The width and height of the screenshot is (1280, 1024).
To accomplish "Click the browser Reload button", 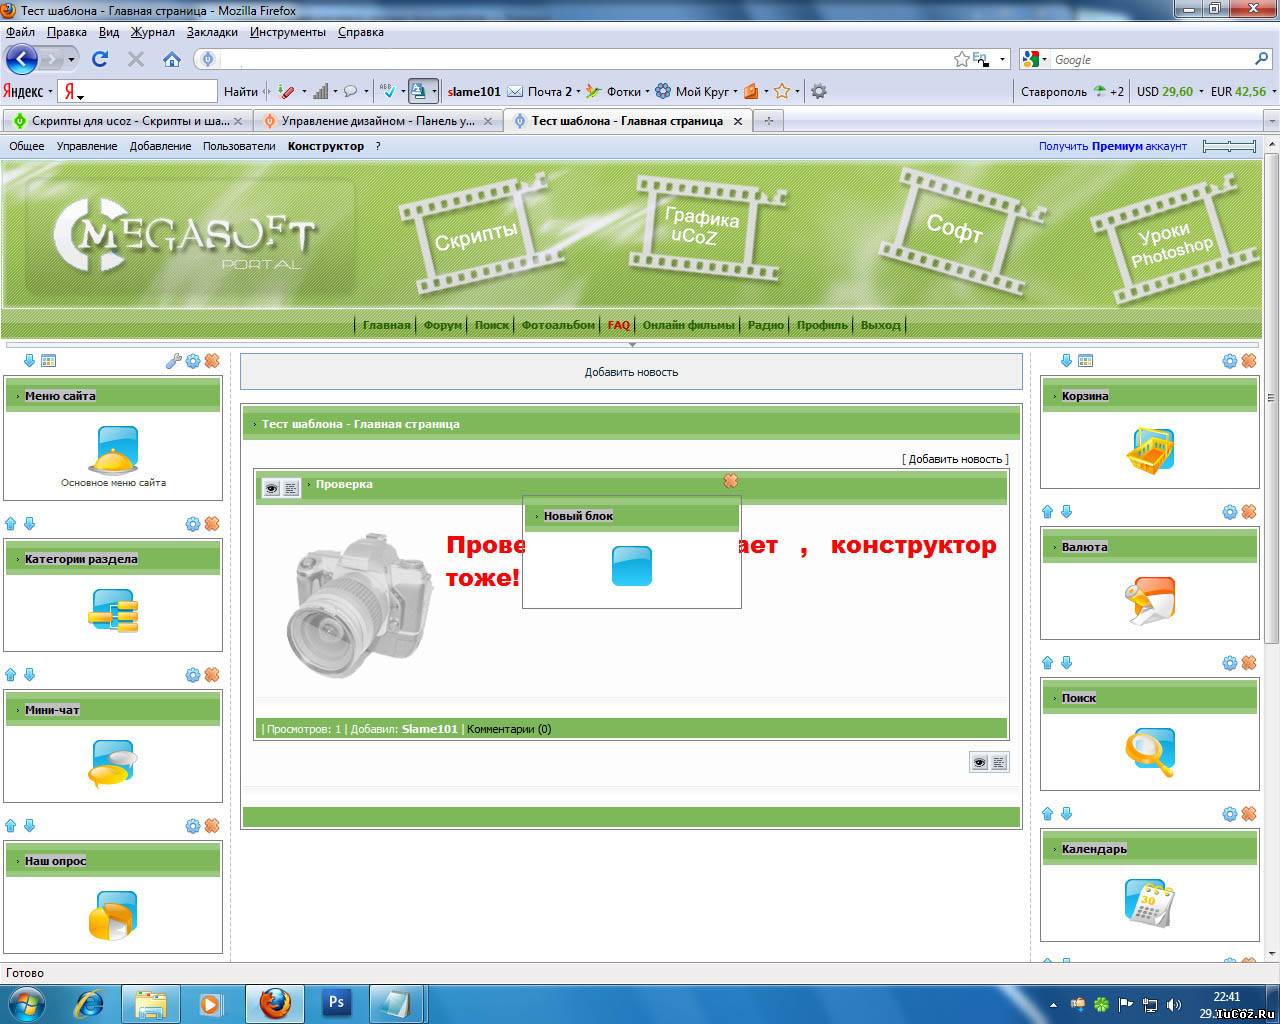I will click(100, 60).
